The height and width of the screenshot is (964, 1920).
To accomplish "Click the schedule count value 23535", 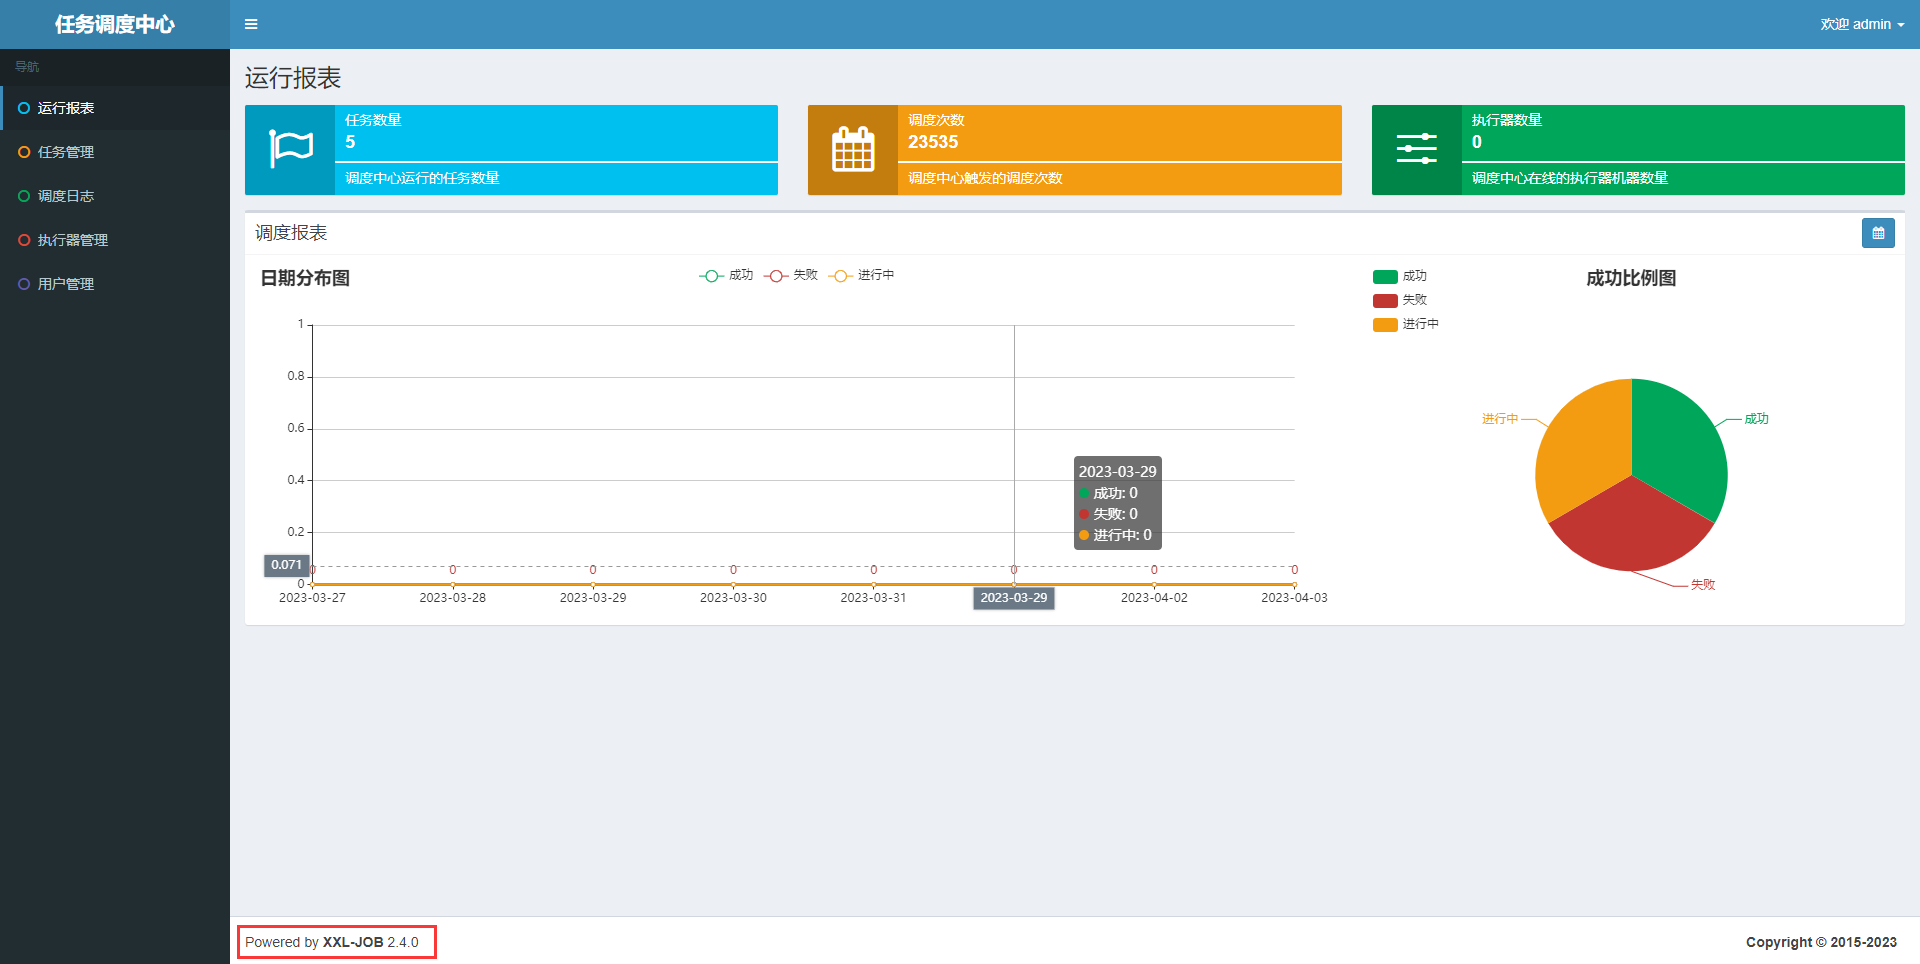I will [x=933, y=142].
